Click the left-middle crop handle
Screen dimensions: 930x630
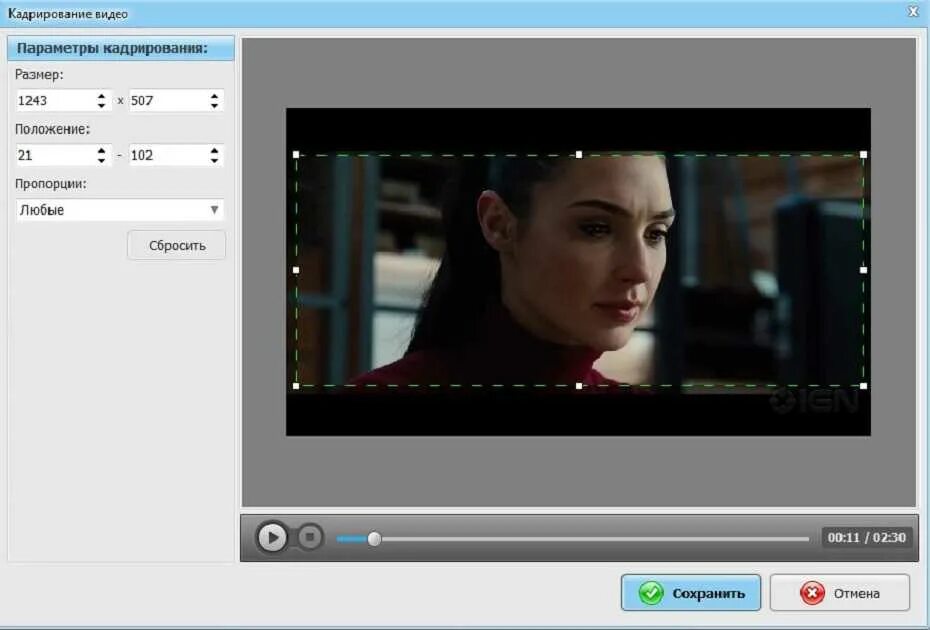[296, 270]
